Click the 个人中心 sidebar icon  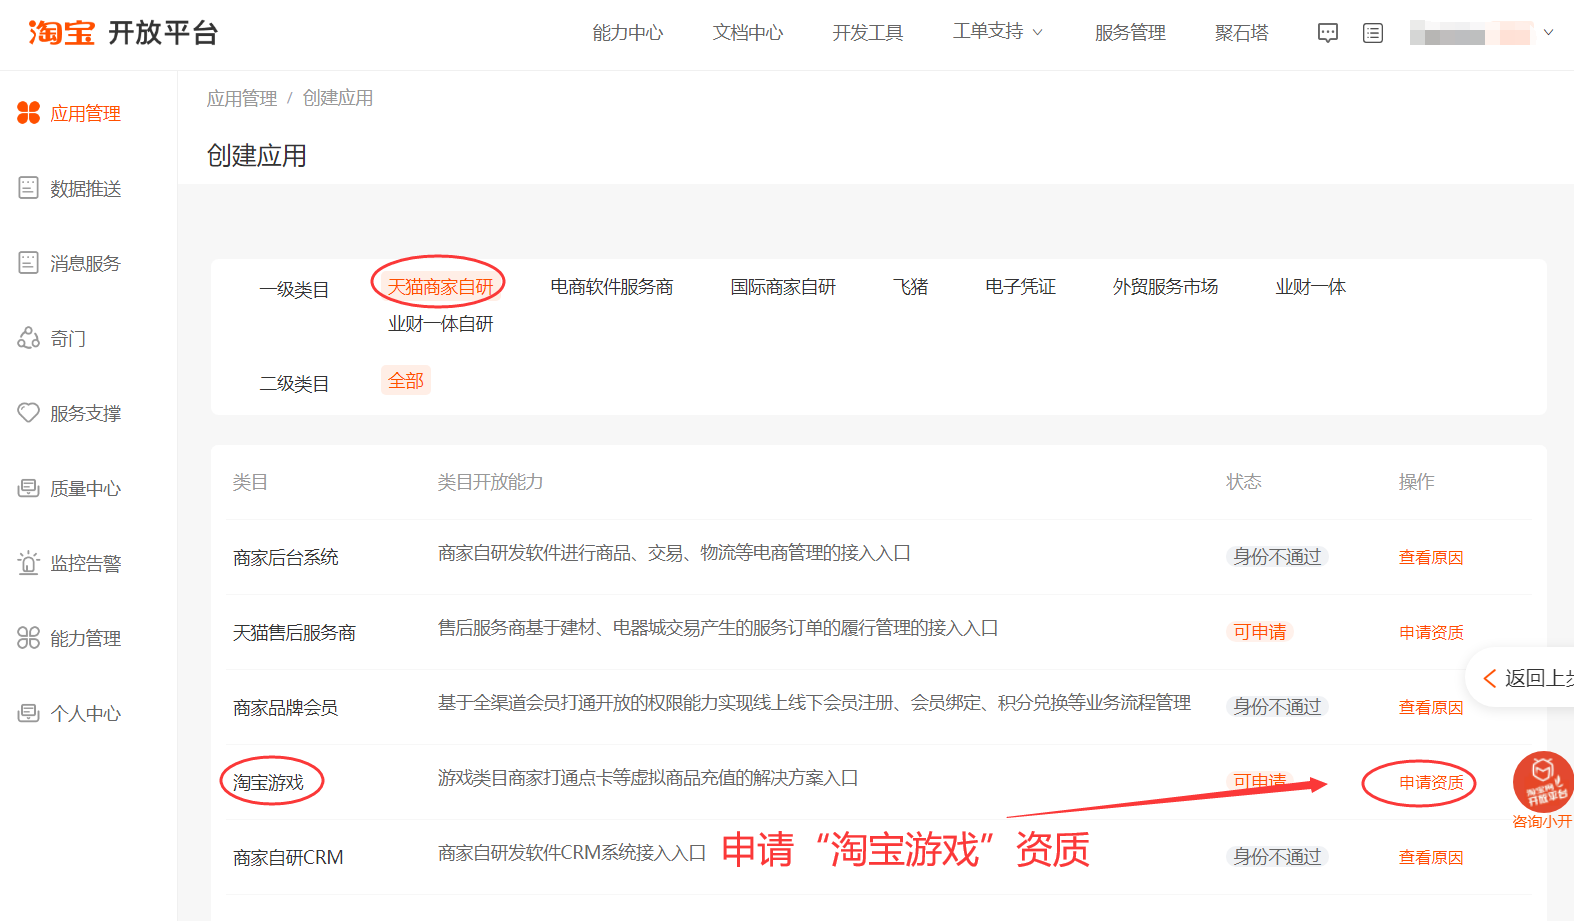tap(29, 713)
